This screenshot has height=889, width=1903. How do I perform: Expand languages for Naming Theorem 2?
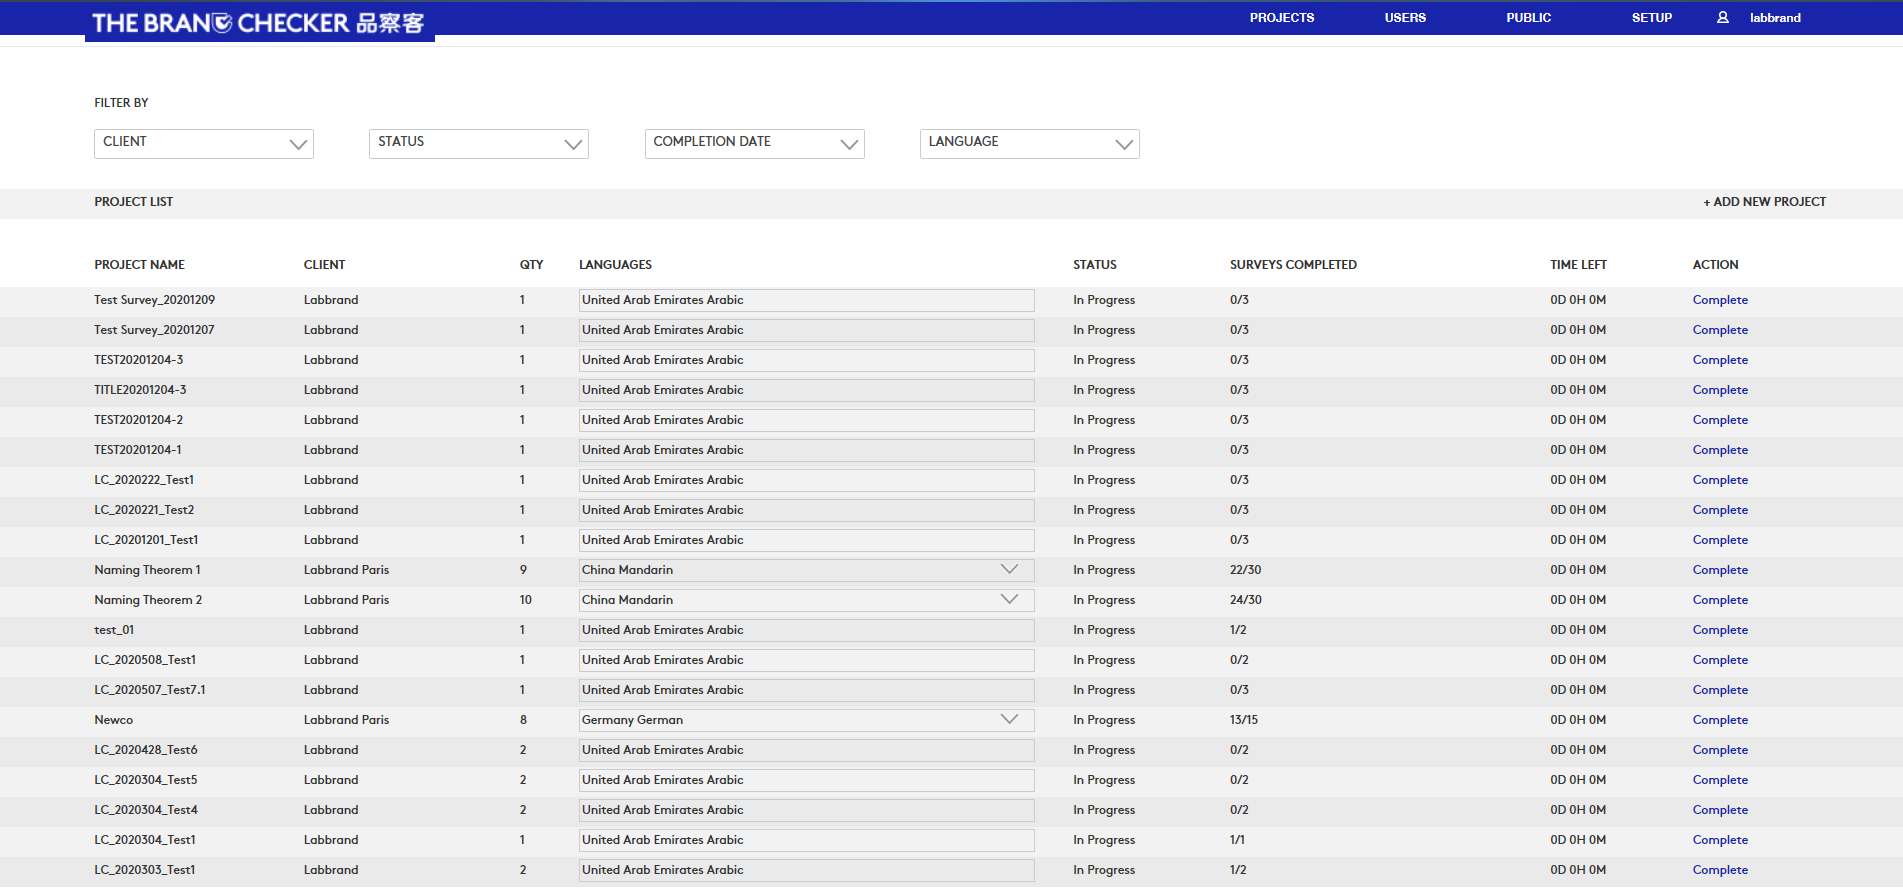point(1009,600)
